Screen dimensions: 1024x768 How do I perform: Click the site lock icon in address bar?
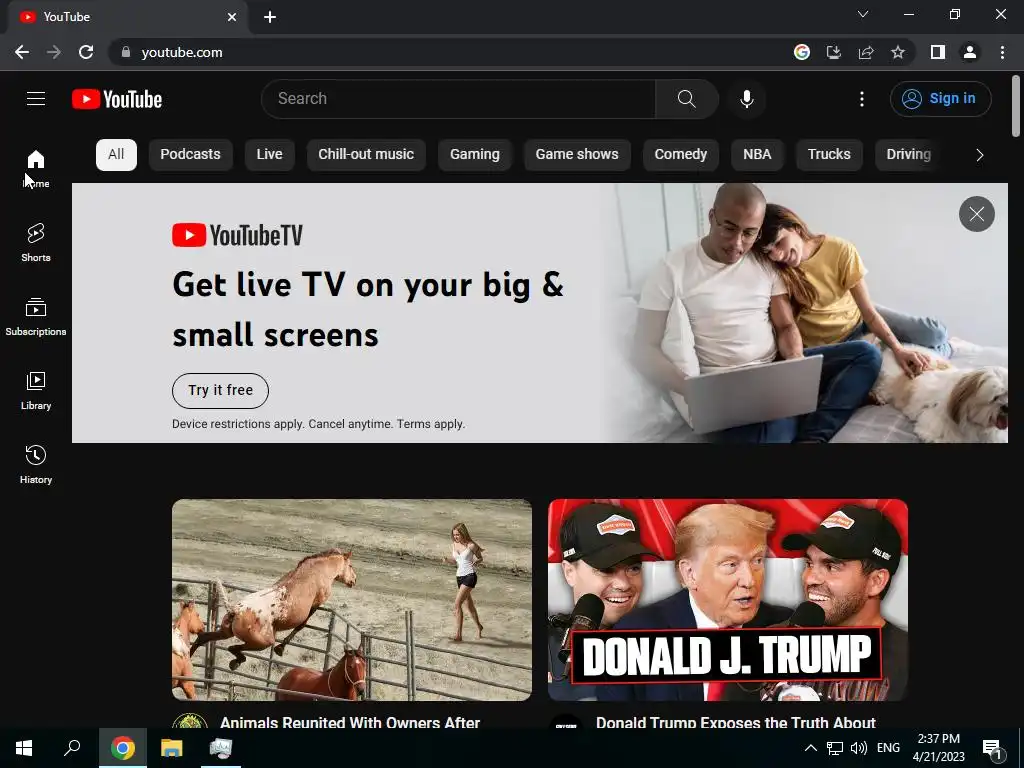click(125, 52)
